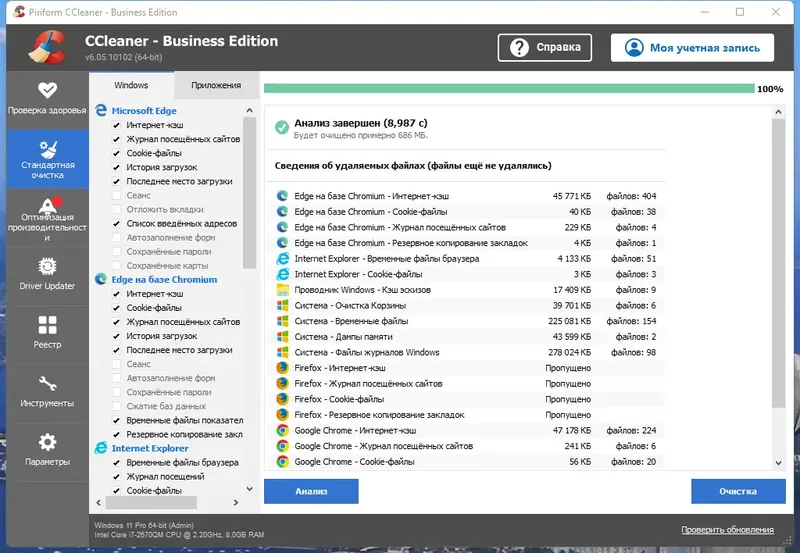The width and height of the screenshot is (800, 553).
Task: Click the CCleaner logo in header
Action: pos(47,47)
